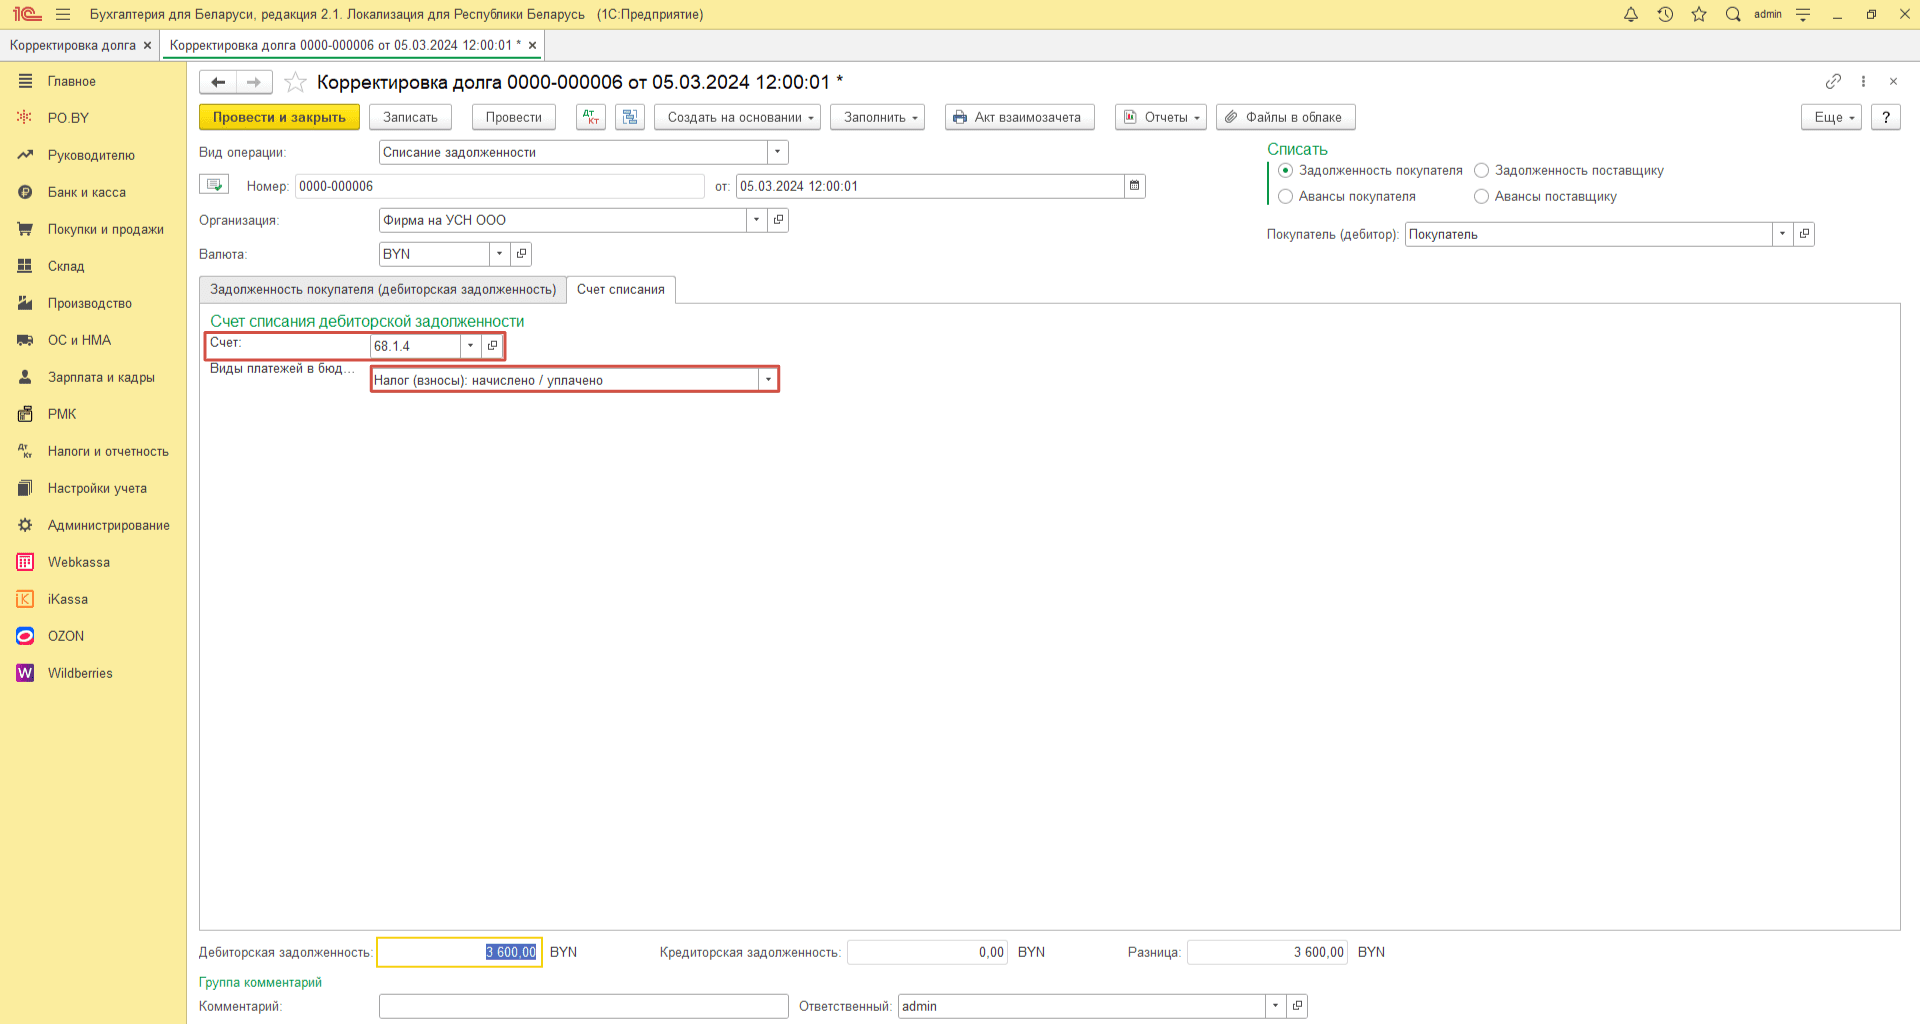This screenshot has width=1920, height=1024.
Task: Add document to favorites star
Action: click(x=295, y=82)
